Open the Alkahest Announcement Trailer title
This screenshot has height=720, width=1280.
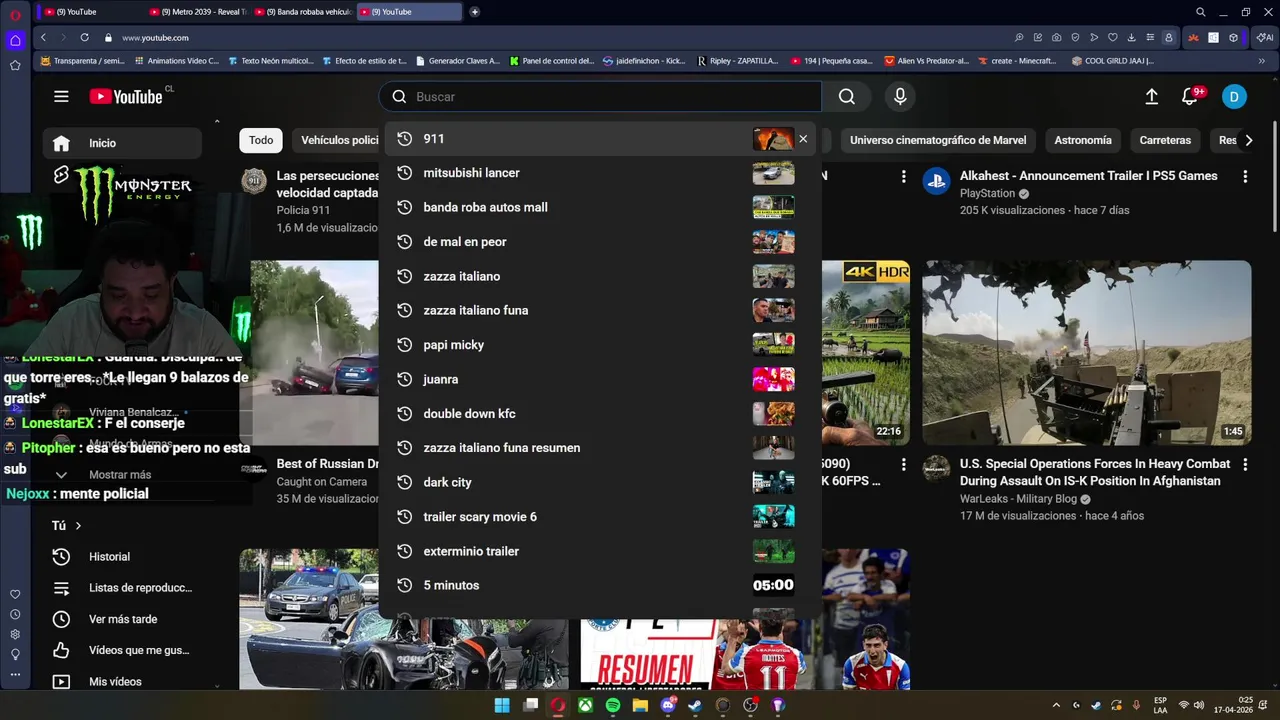(x=1089, y=176)
